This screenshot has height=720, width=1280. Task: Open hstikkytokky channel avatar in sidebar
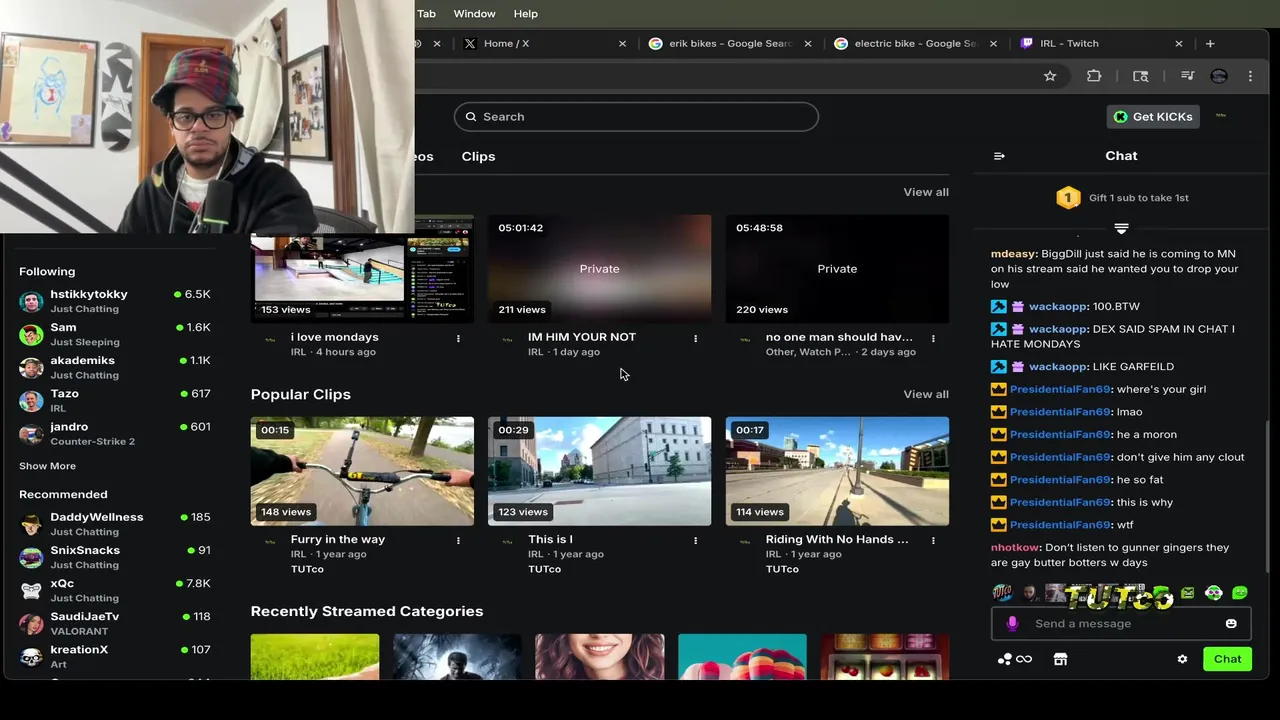[31, 301]
